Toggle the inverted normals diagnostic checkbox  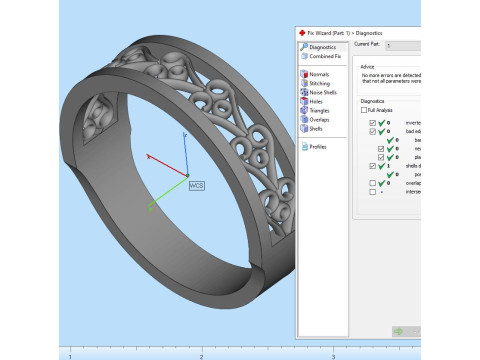pos(373,123)
